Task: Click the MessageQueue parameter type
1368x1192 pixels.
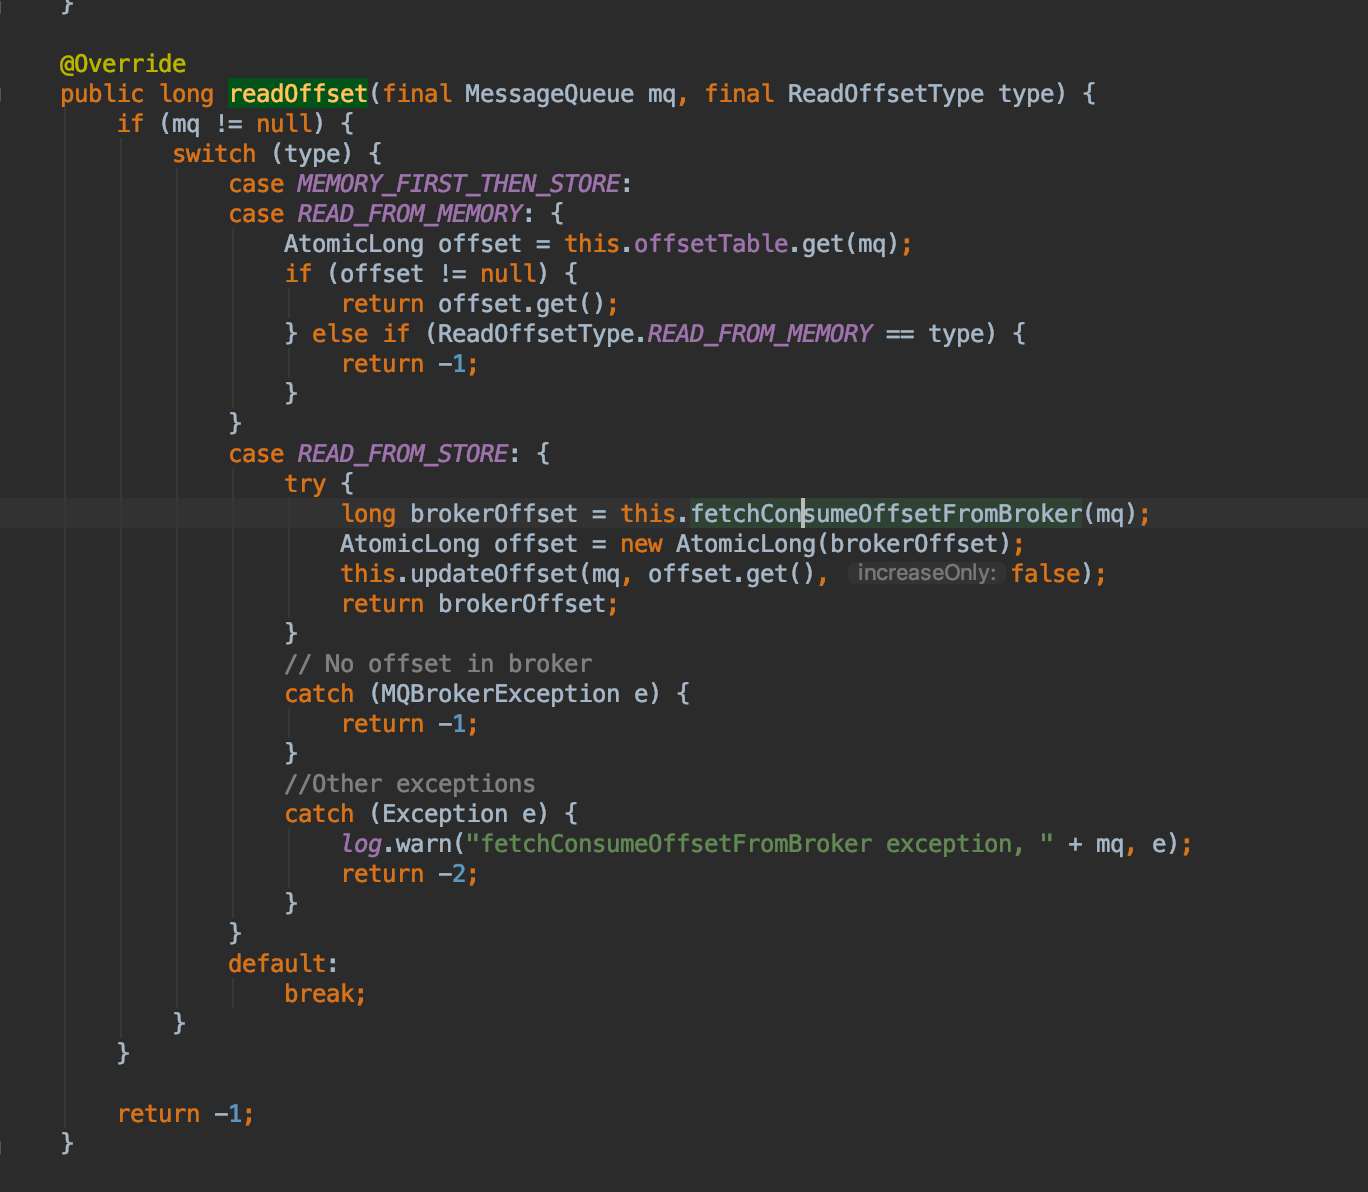Action: click(549, 94)
